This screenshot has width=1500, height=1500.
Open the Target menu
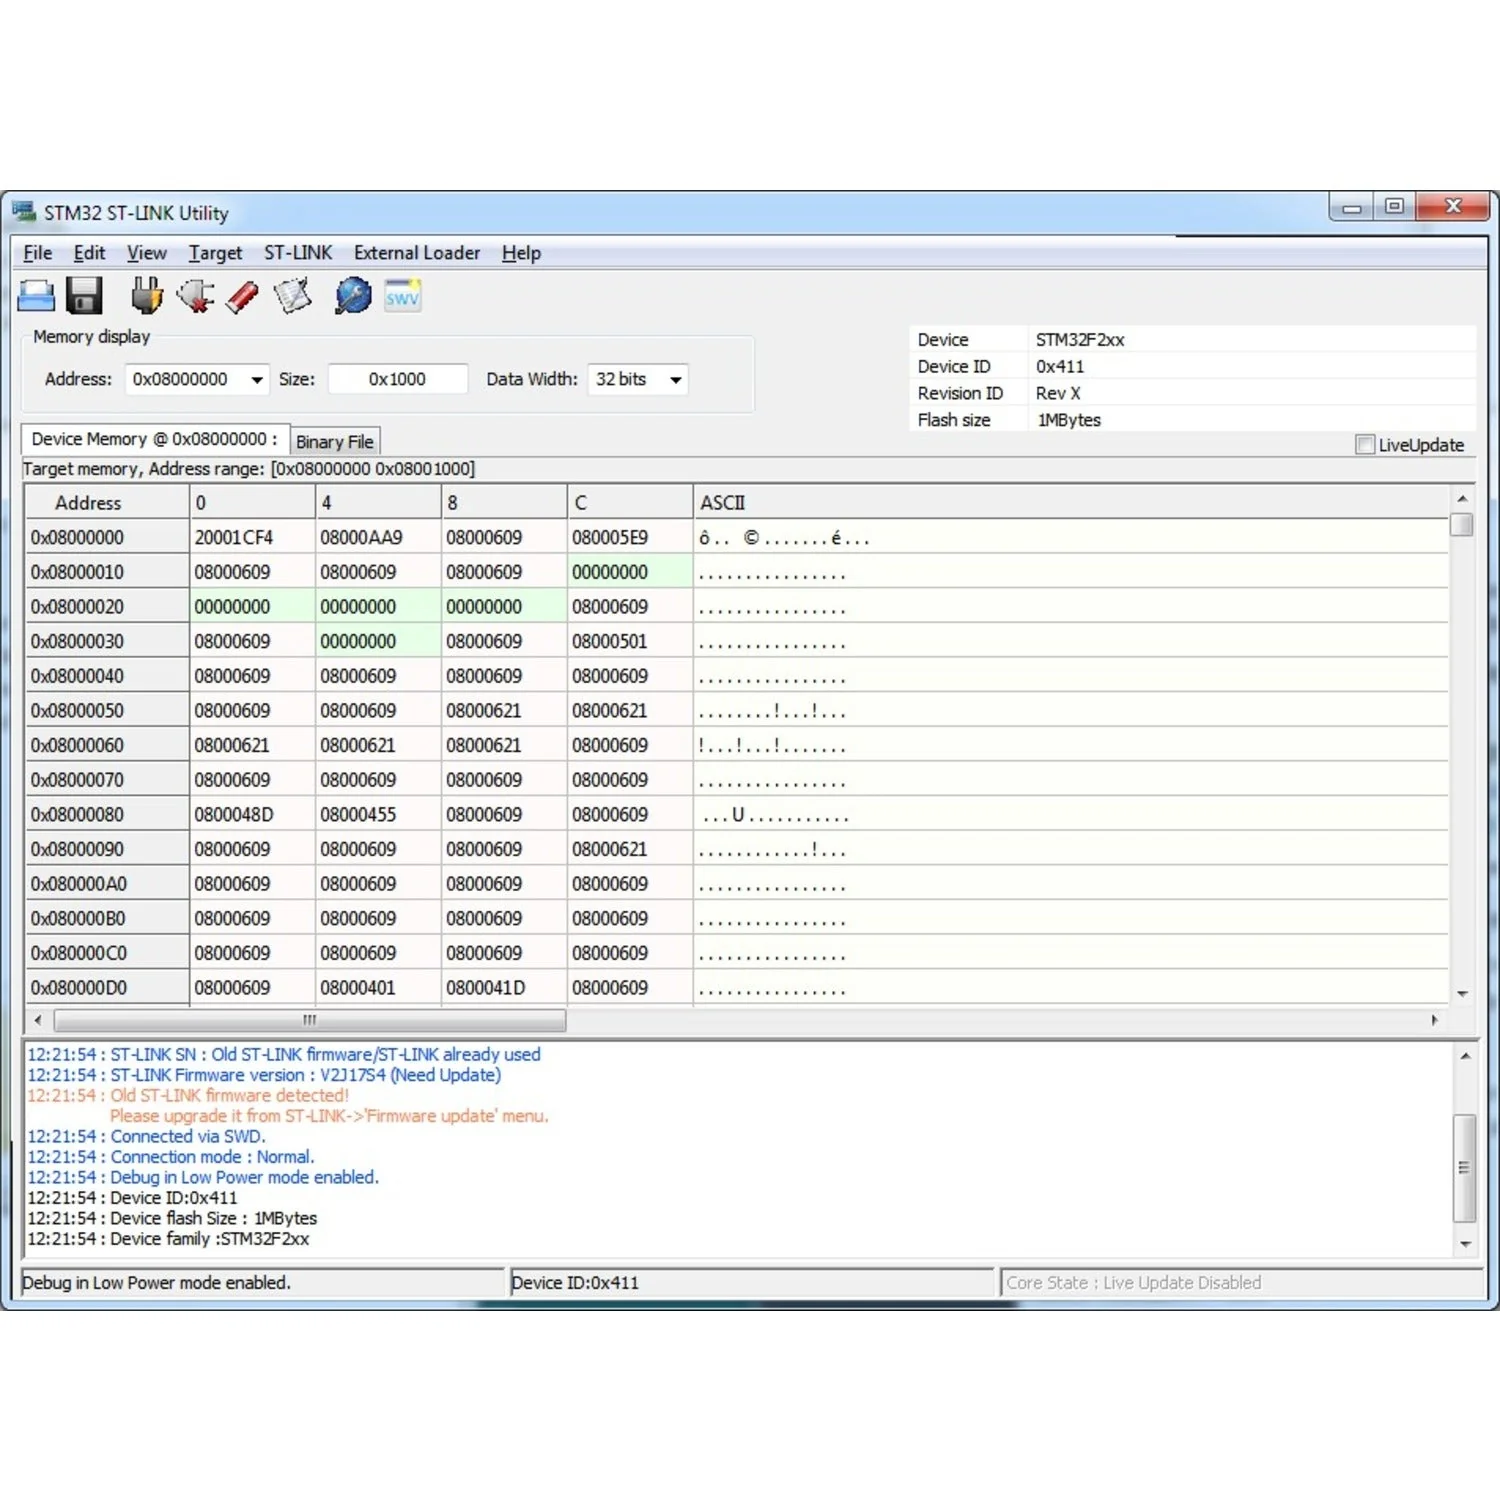pyautogui.click(x=215, y=253)
